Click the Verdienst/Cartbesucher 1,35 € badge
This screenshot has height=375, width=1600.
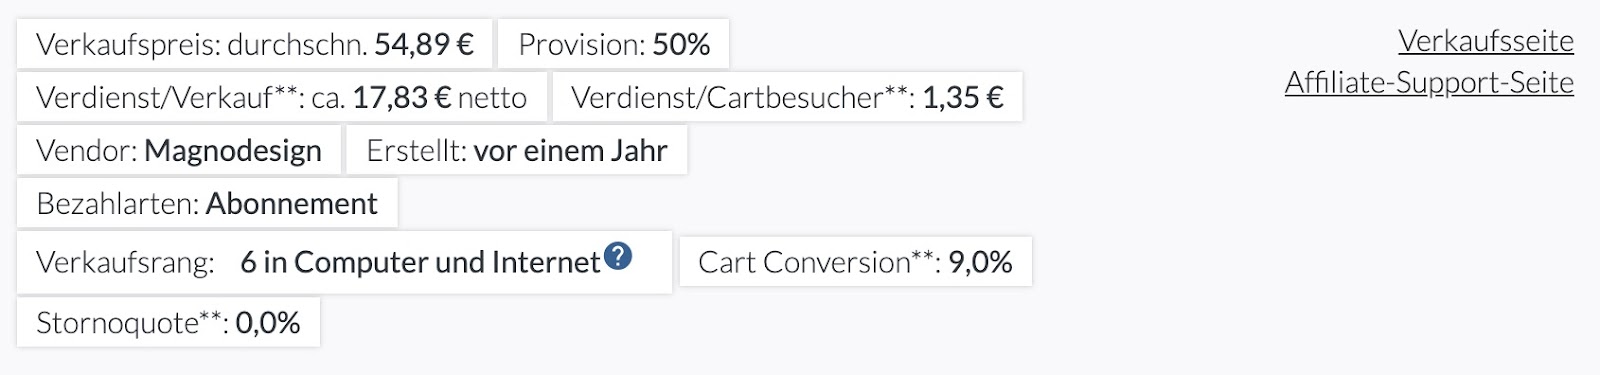[787, 97]
